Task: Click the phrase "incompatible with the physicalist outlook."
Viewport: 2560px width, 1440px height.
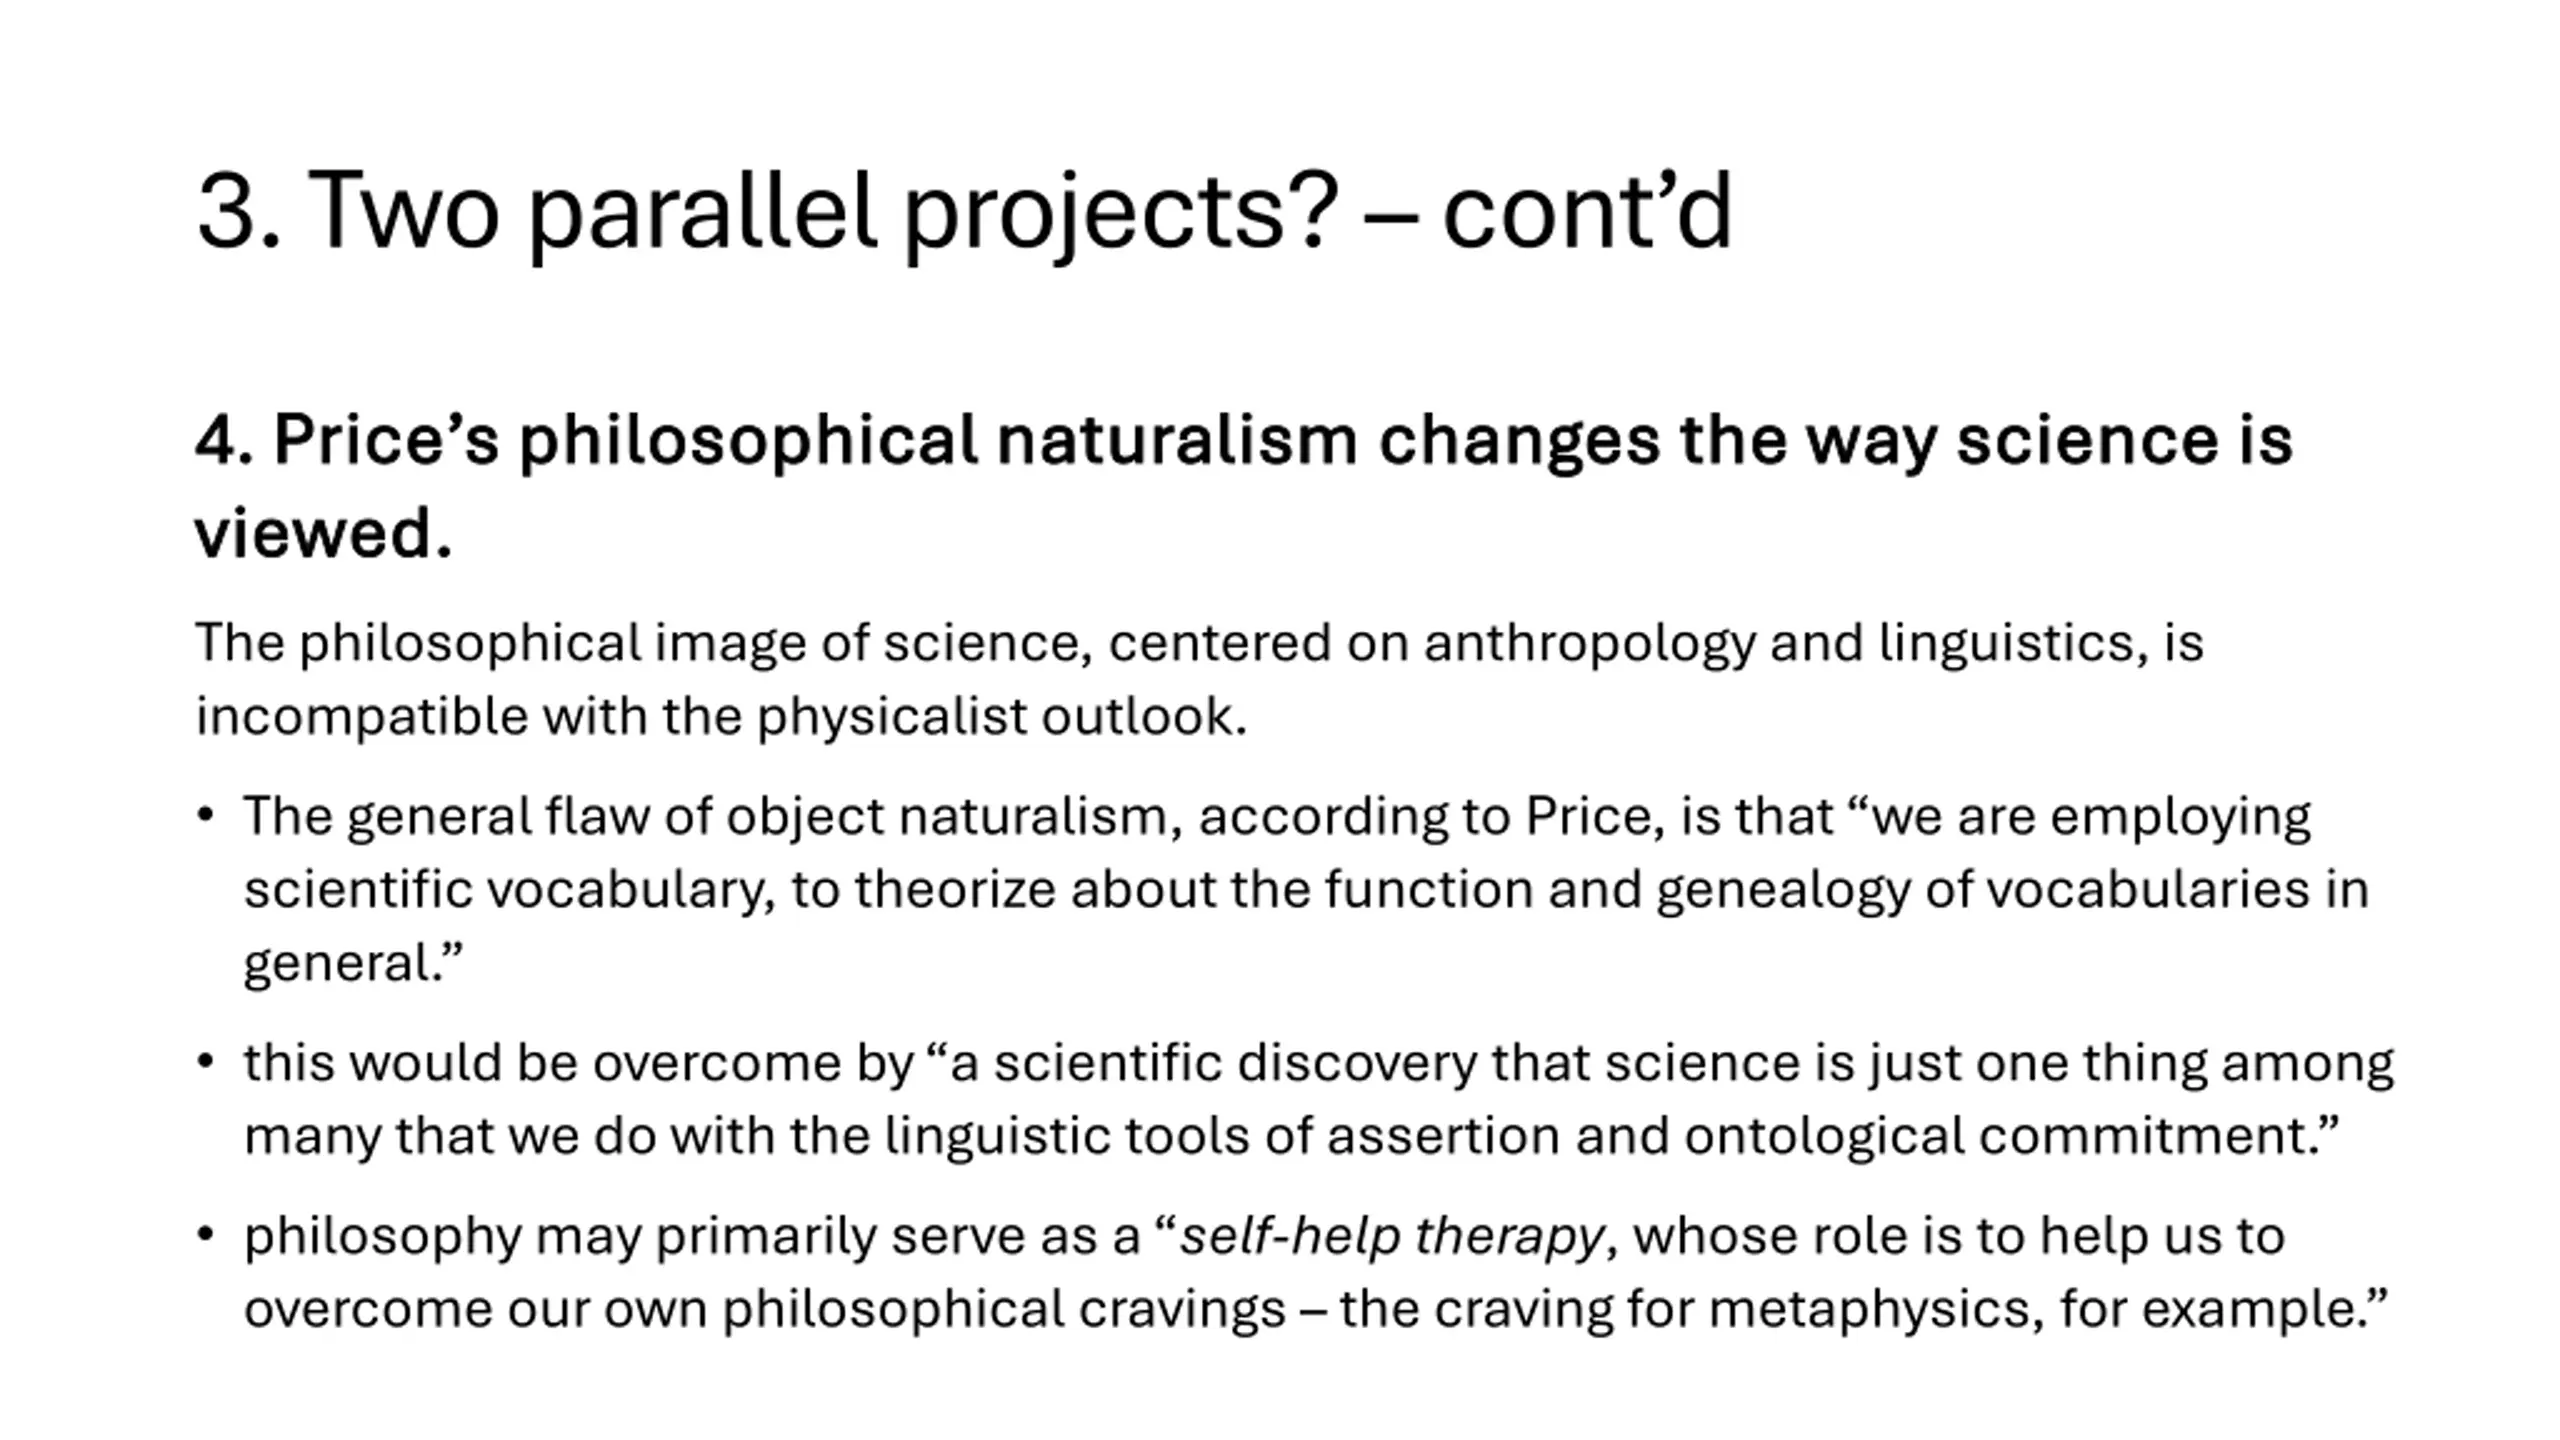Action: (x=721, y=716)
